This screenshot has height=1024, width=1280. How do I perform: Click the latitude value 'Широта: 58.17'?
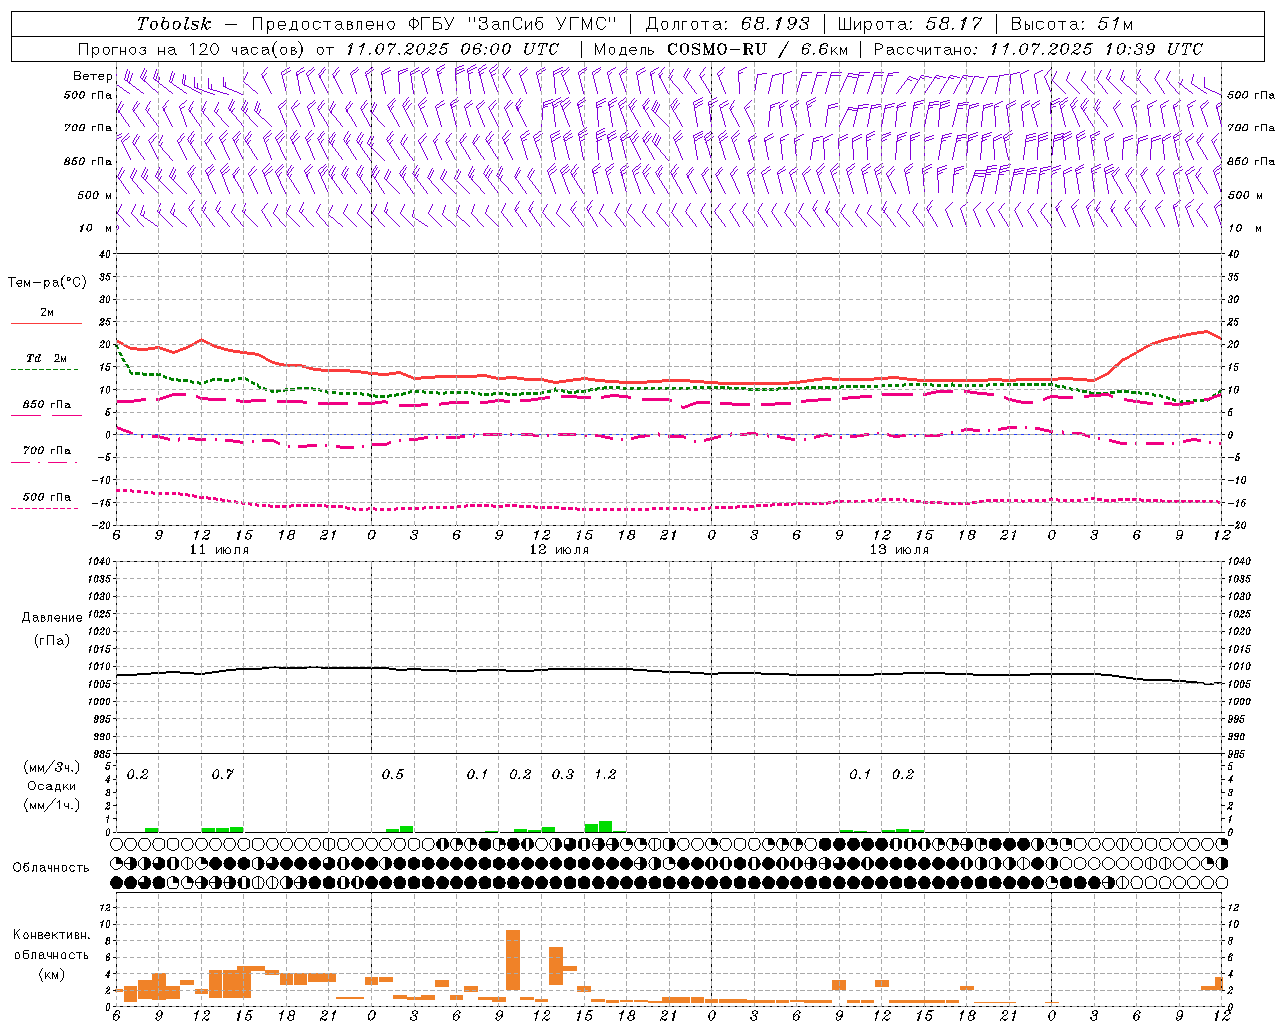tap(910, 24)
